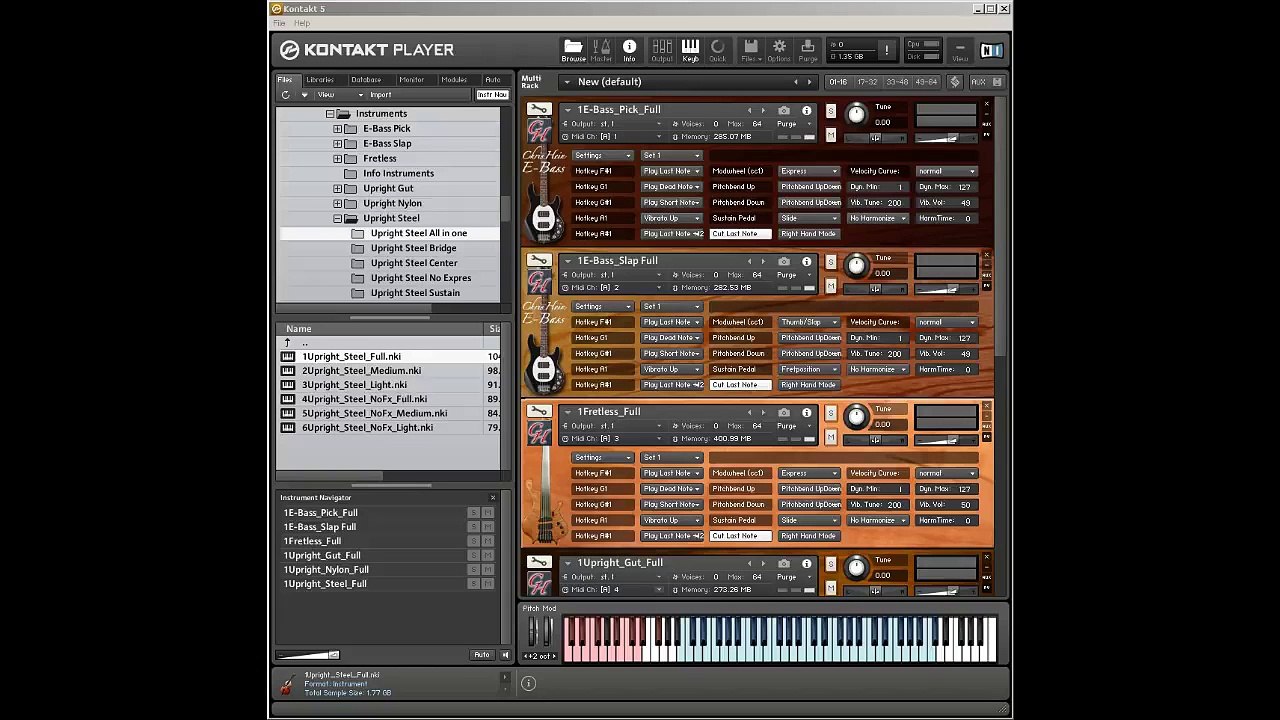The height and width of the screenshot is (720, 1280).
Task: Open the Quick-load browser icon
Action: click(x=718, y=50)
